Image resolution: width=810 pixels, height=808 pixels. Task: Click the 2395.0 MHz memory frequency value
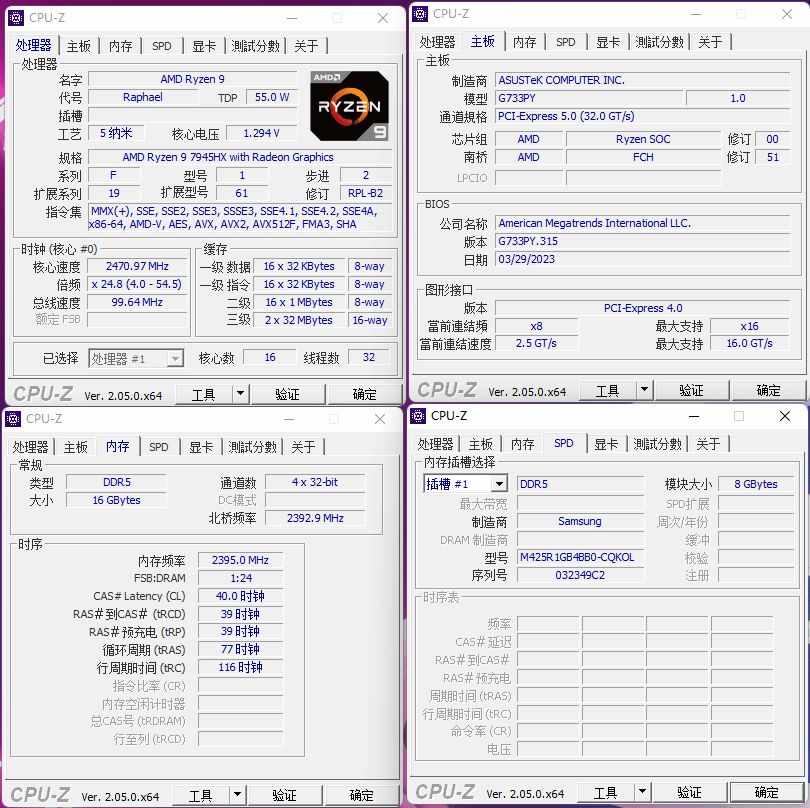pos(240,560)
